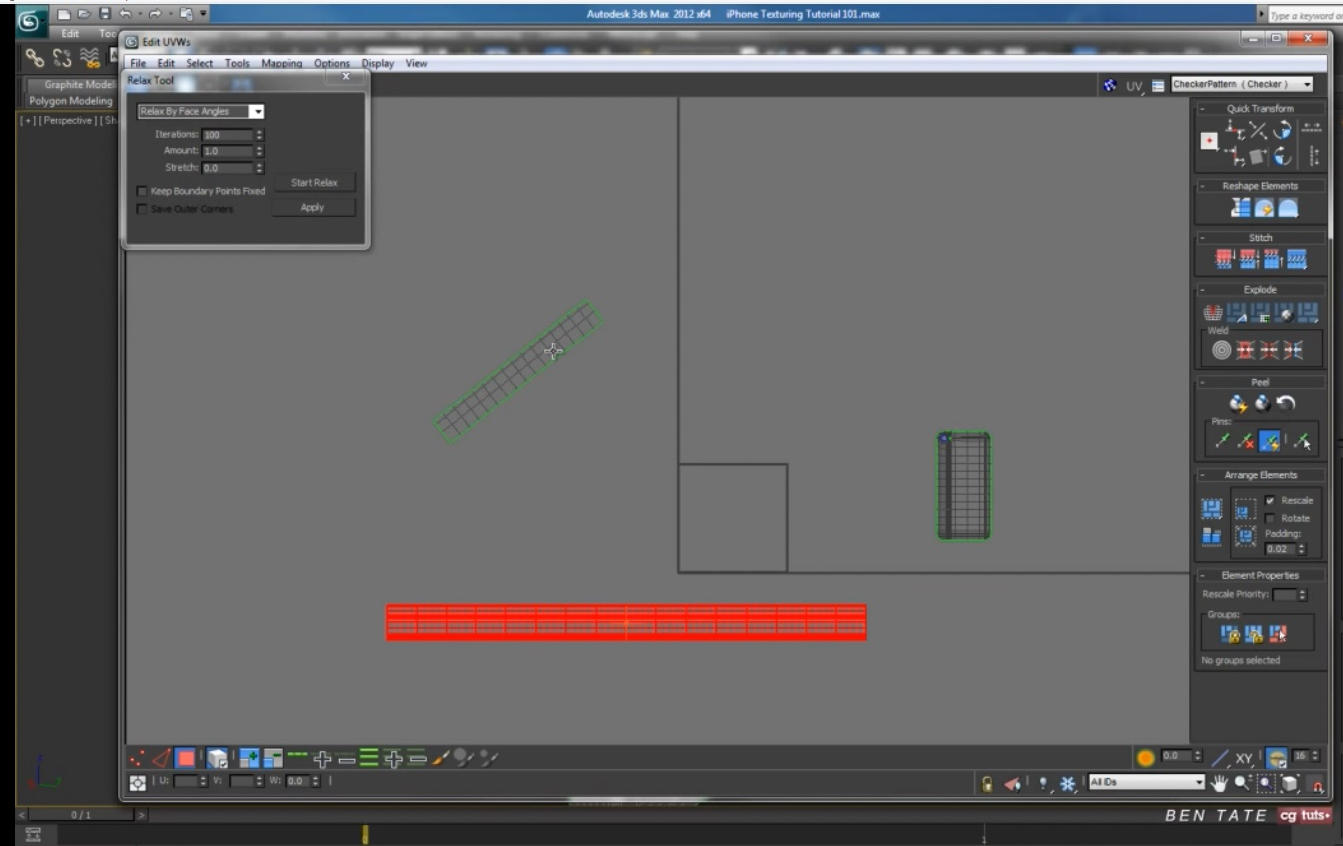Collapse Stitch rollout
Image resolution: width=1343 pixels, height=846 pixels.
coord(1260,238)
